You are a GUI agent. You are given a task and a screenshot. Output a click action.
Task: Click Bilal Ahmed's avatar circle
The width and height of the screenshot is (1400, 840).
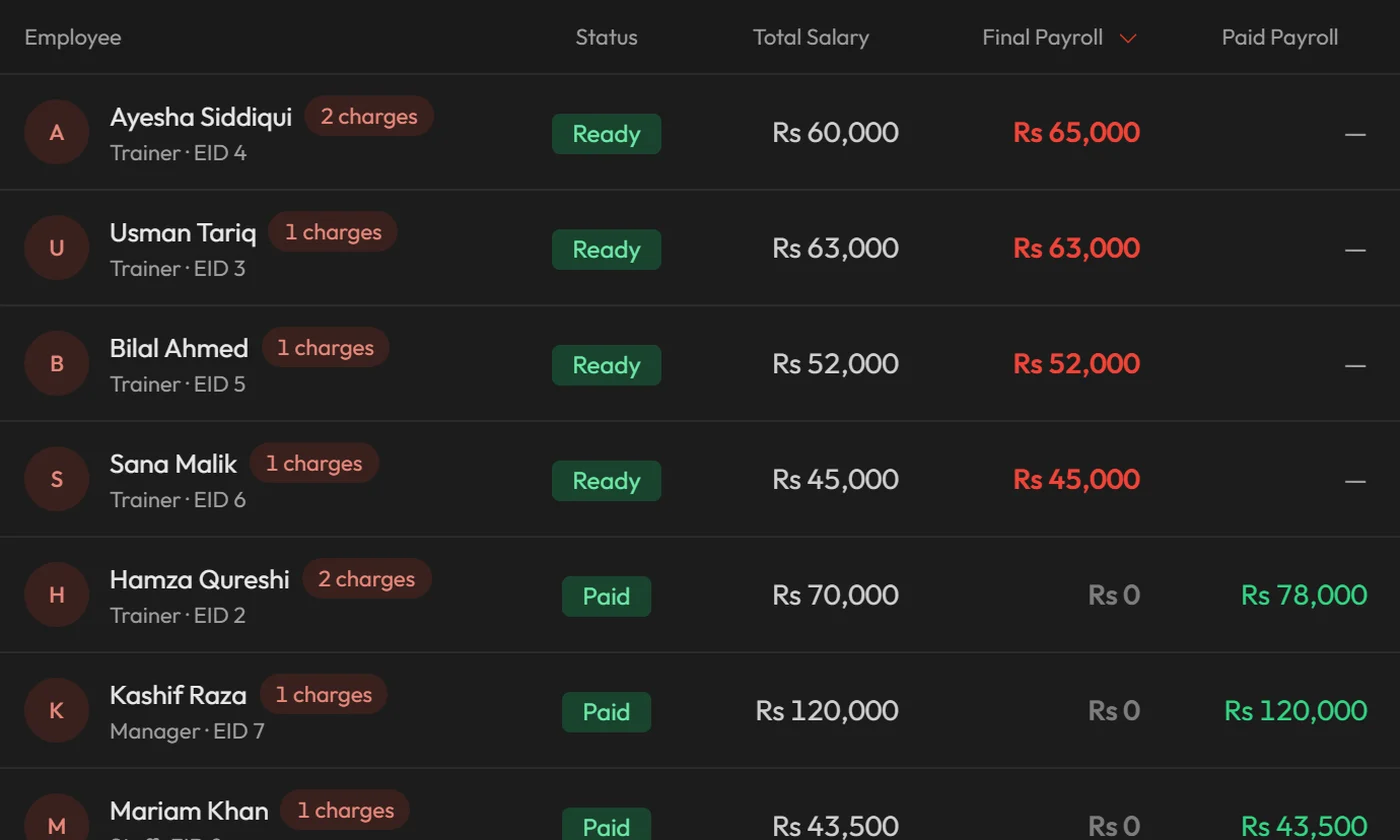[57, 363]
